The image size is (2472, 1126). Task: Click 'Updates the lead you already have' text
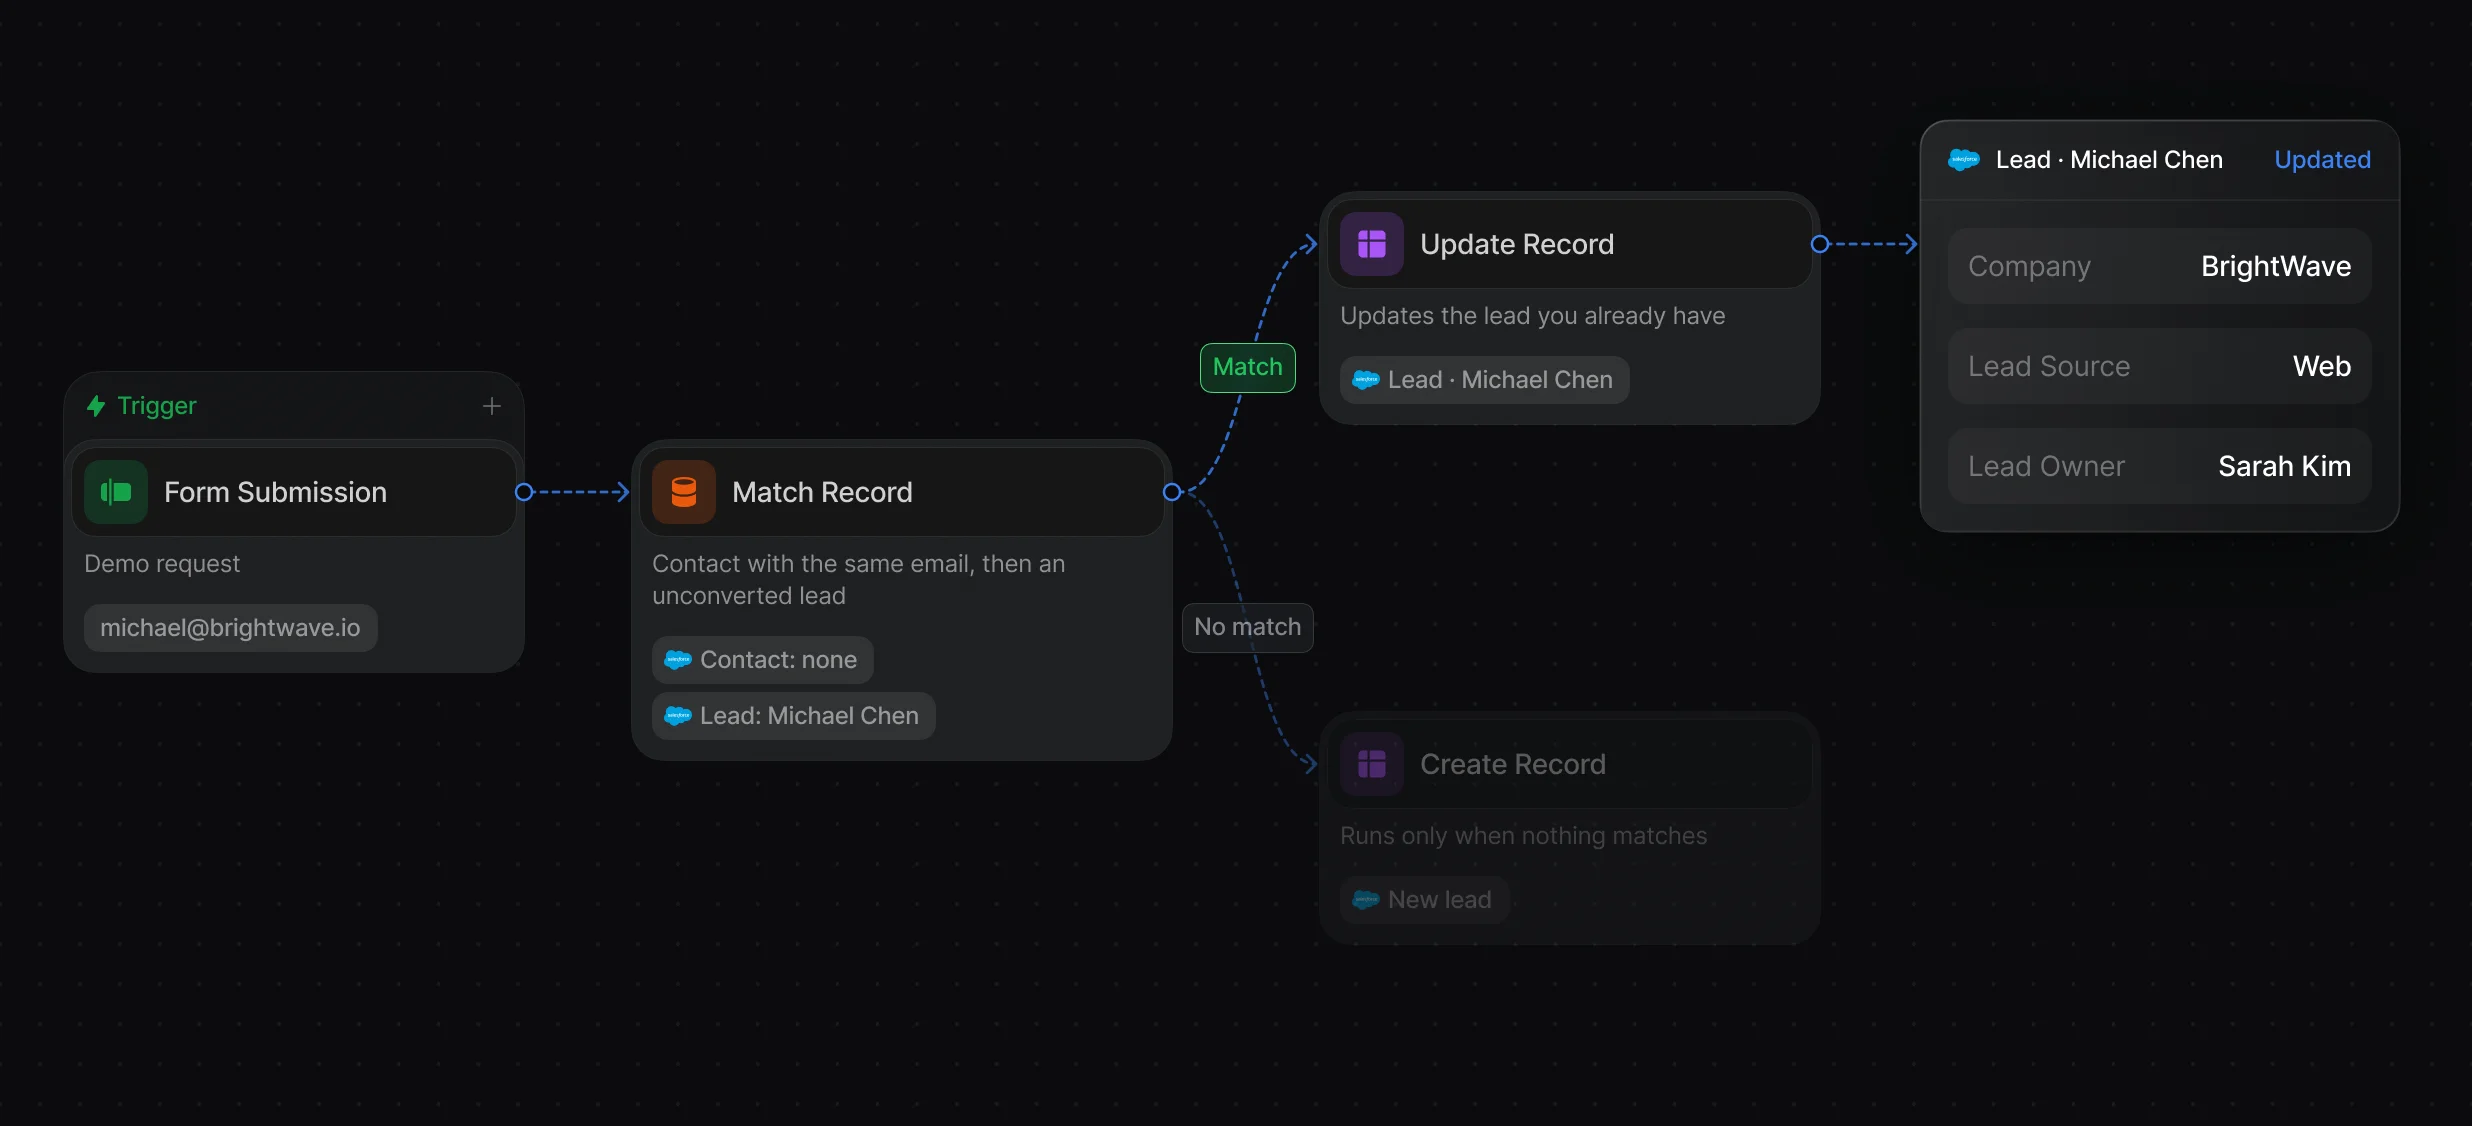(x=1532, y=316)
